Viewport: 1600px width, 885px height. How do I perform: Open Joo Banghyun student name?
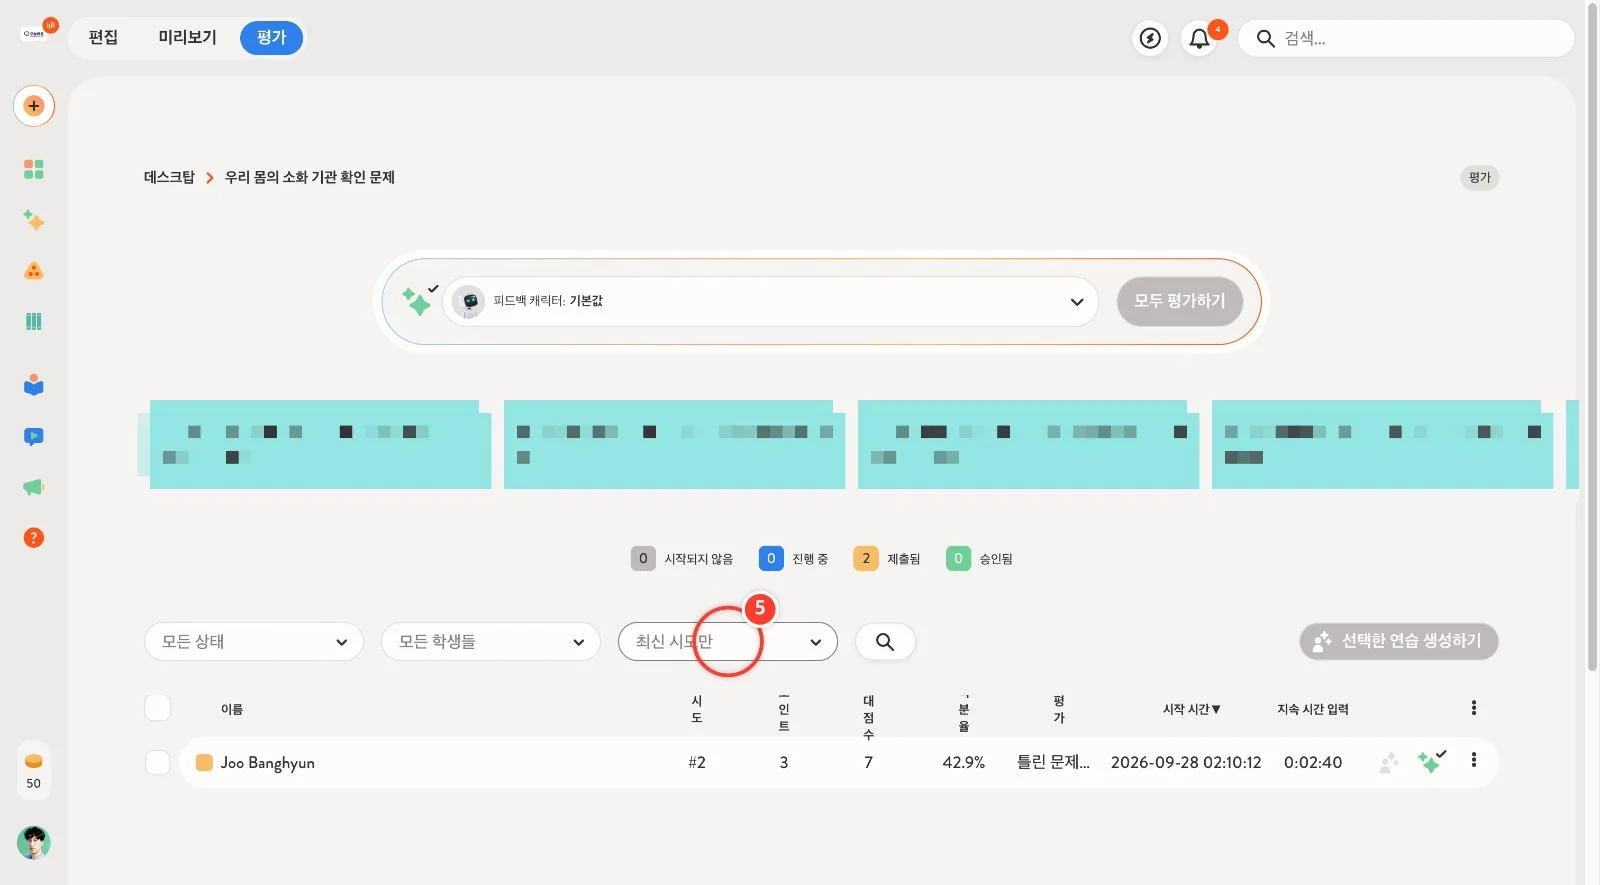267,763
